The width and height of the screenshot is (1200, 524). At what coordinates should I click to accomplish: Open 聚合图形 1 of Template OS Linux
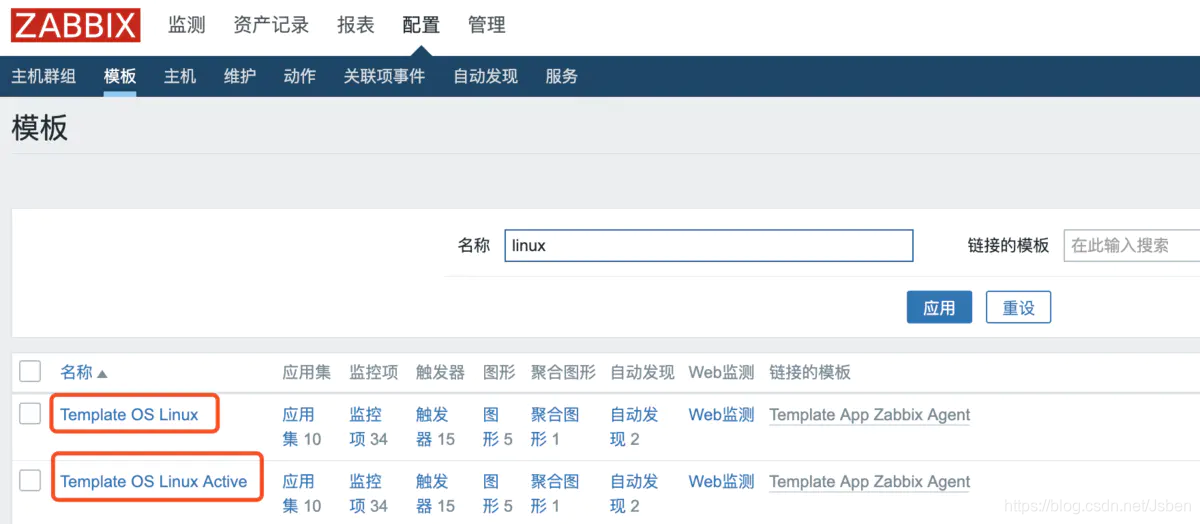pos(555,426)
